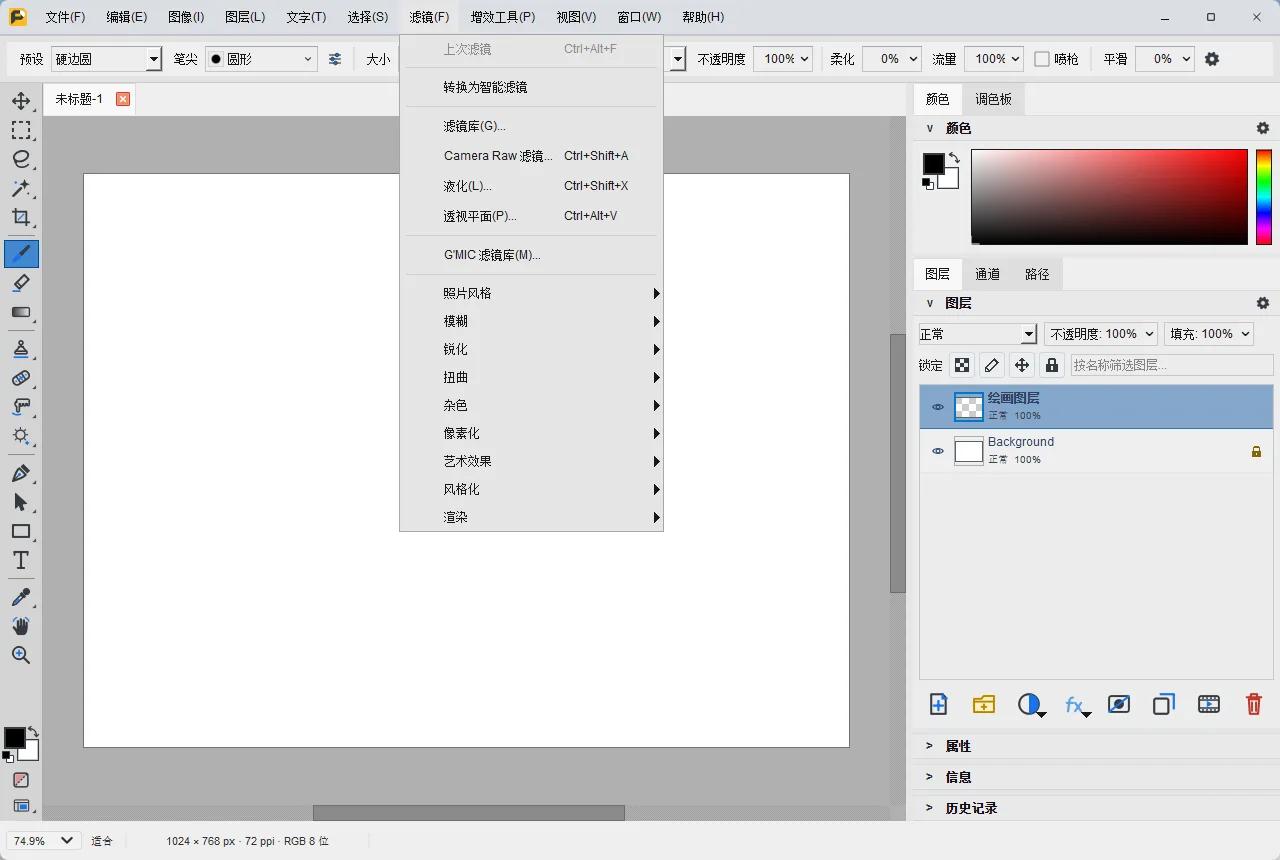Viewport: 1280px width, 860px height.
Task: Expand the 历史记录 panel
Action: tap(1096, 808)
